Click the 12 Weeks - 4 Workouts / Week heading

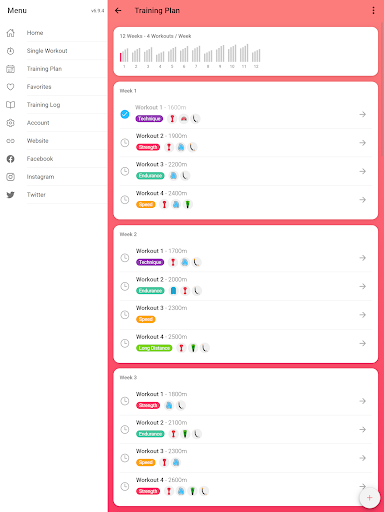tap(155, 36)
